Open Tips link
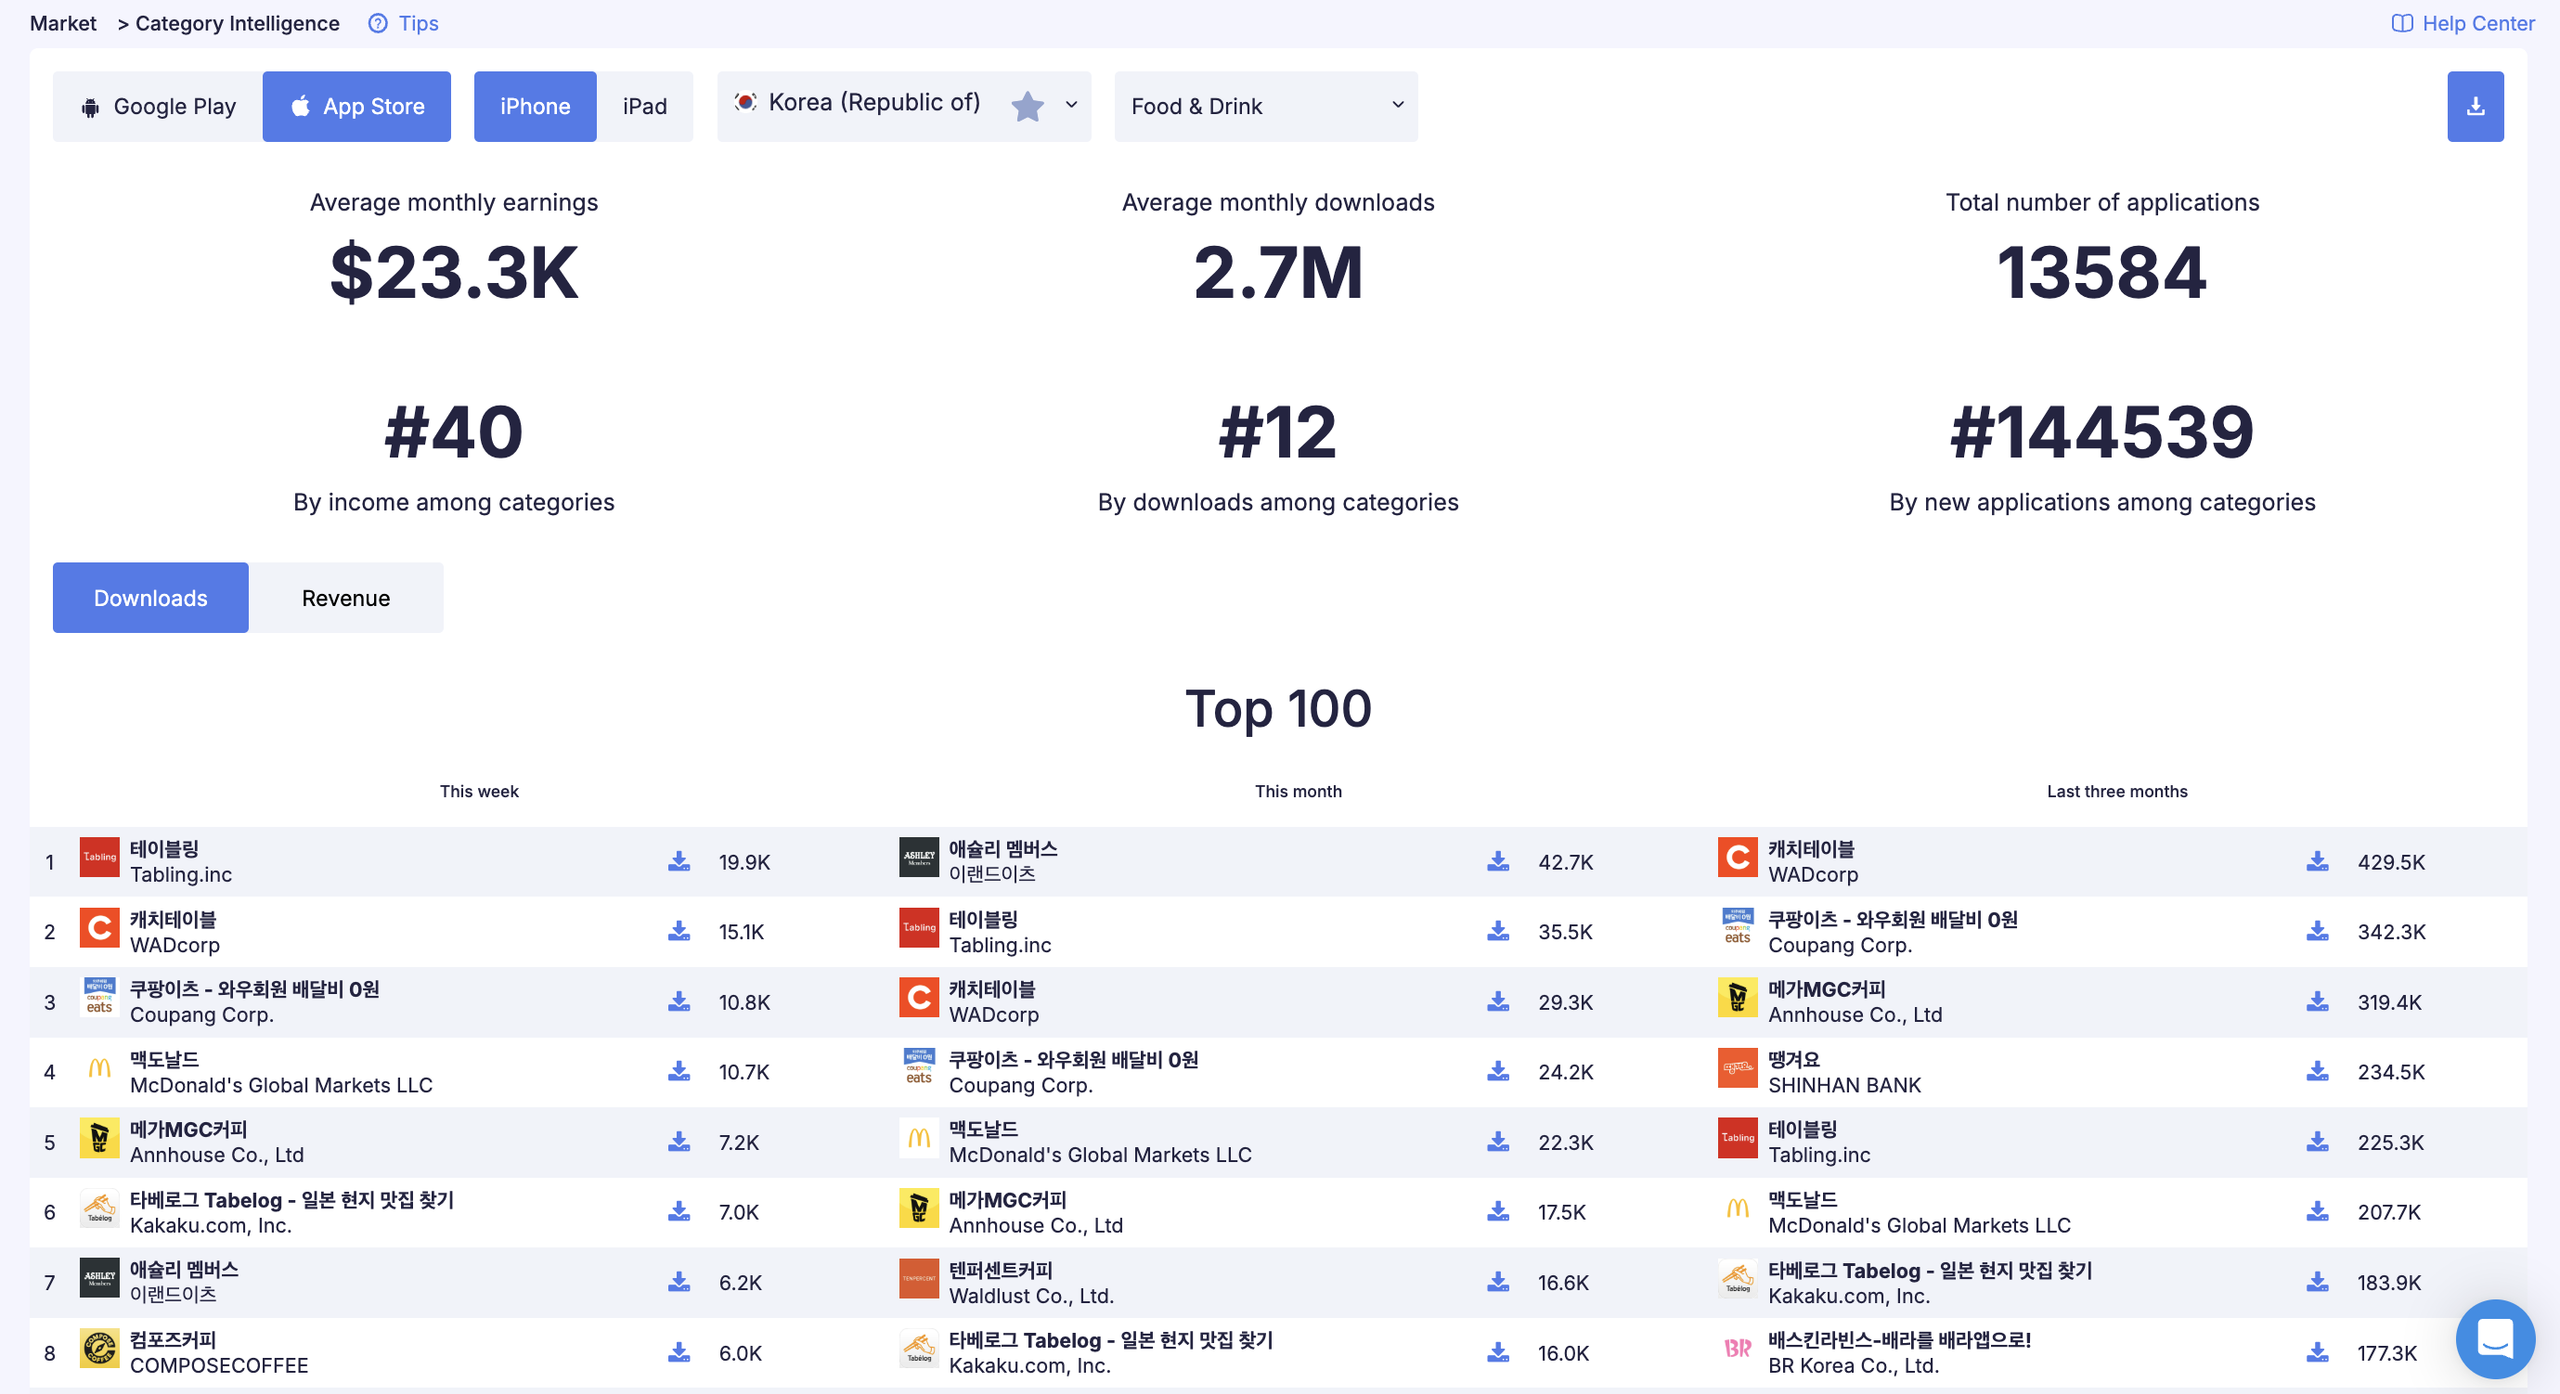 [x=418, y=23]
